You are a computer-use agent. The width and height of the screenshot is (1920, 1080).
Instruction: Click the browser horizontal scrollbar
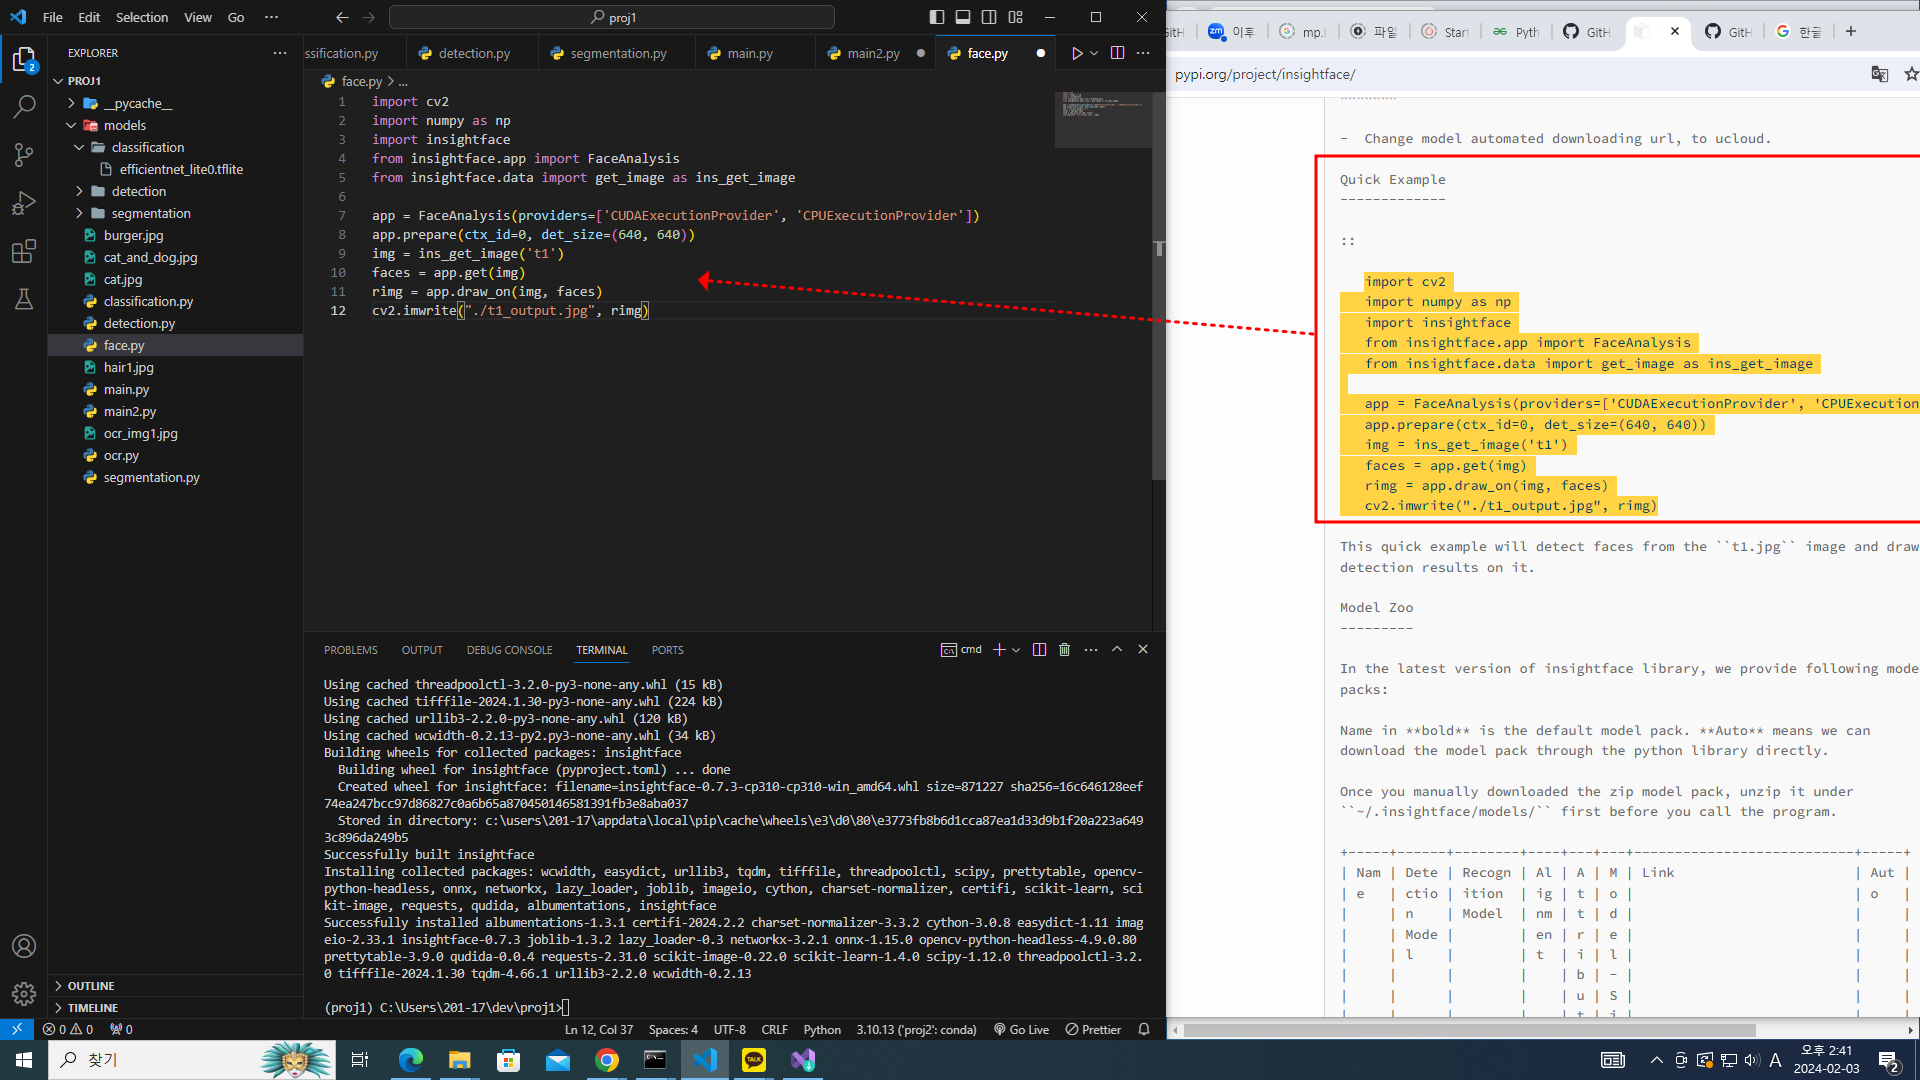1470,1030
